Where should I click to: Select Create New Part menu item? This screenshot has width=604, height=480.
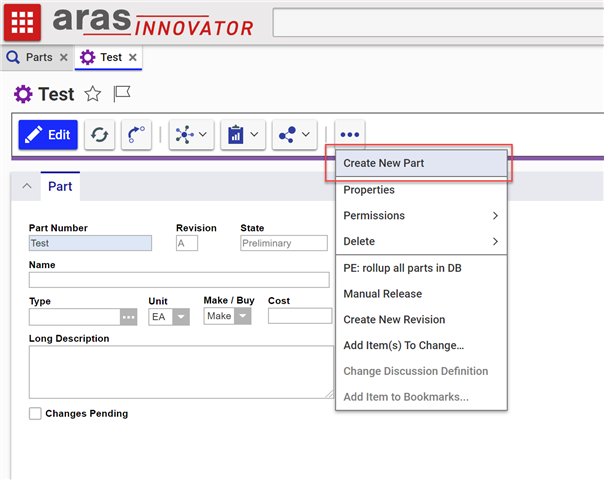420,163
